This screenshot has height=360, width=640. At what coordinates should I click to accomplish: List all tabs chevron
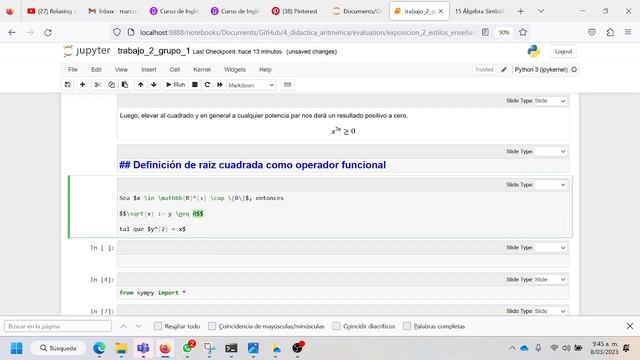coord(541,11)
